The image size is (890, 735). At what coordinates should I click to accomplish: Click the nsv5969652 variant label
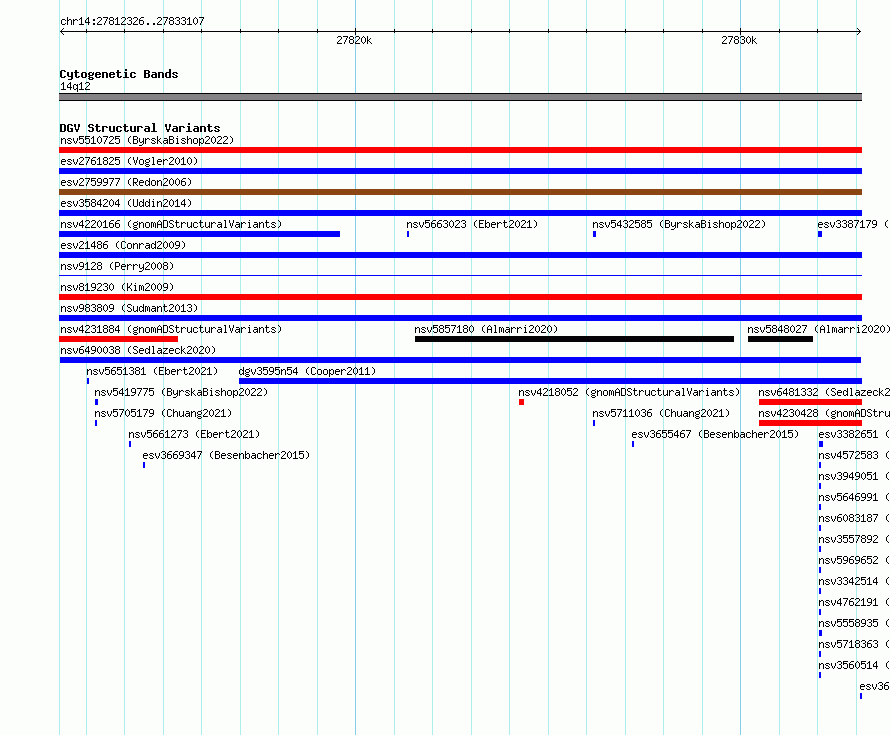point(854,560)
